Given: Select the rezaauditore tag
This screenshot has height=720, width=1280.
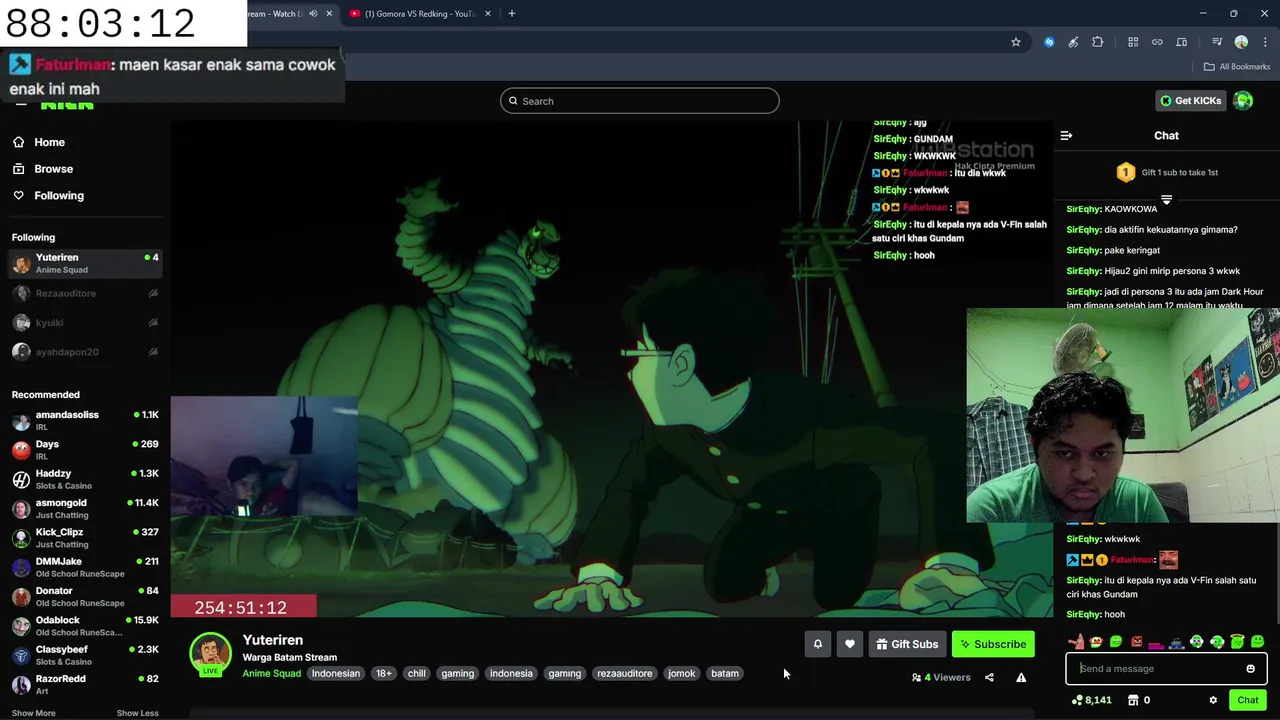Looking at the screenshot, I should coord(625,673).
